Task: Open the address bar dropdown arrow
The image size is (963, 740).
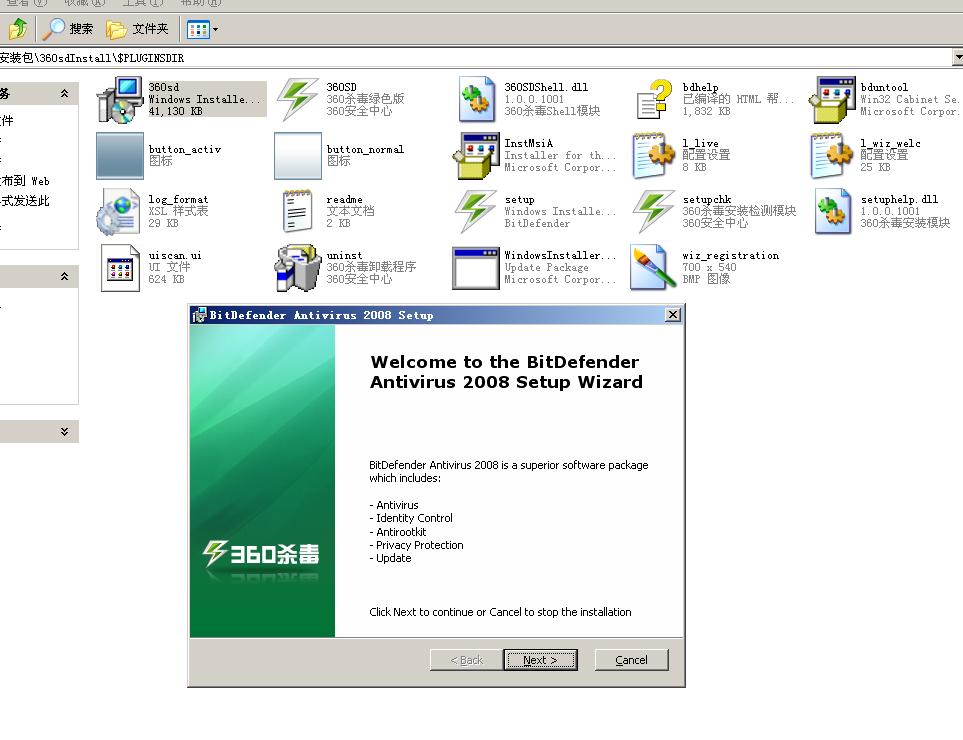Action: tap(957, 58)
